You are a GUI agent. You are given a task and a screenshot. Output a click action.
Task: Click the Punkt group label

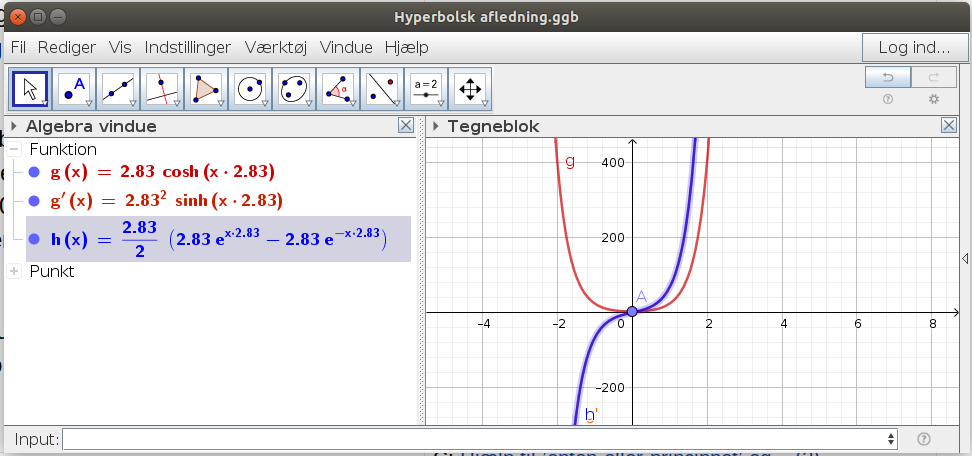tap(51, 271)
